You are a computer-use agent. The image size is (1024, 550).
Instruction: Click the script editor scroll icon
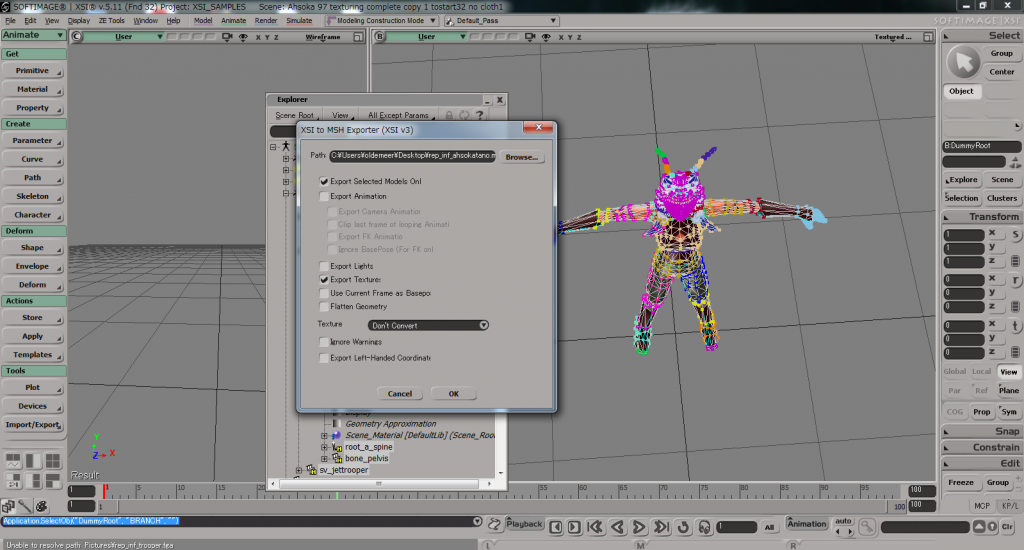pos(494,524)
